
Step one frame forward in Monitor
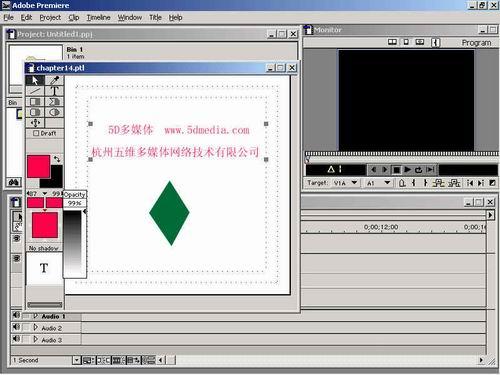pos(385,170)
